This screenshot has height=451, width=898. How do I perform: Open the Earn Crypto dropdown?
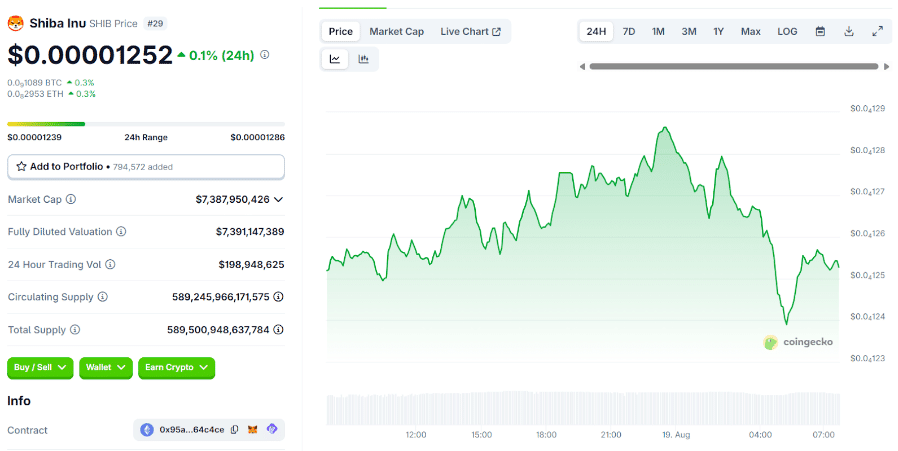[x=176, y=367]
